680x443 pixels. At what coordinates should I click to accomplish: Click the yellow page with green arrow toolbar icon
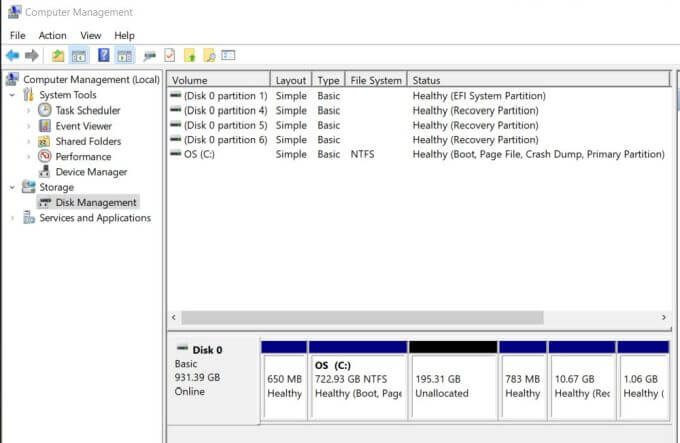pos(190,55)
